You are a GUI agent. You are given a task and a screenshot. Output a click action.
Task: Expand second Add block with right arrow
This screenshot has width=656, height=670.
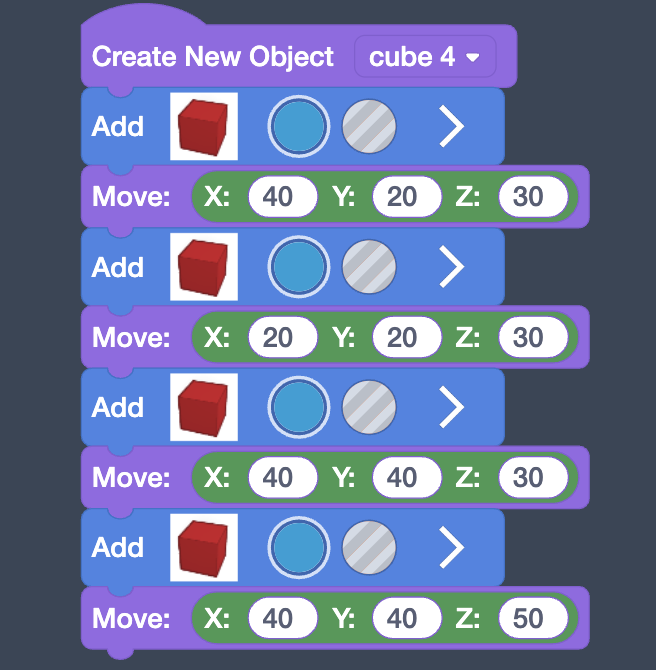(x=452, y=267)
